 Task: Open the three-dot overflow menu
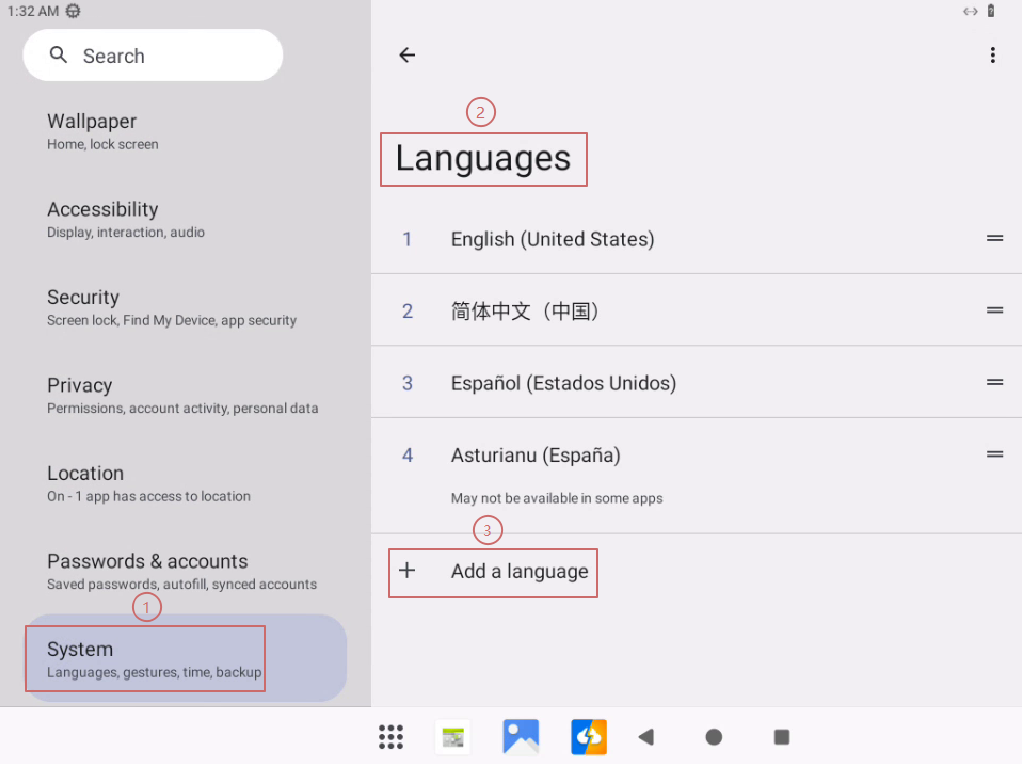pos(992,56)
